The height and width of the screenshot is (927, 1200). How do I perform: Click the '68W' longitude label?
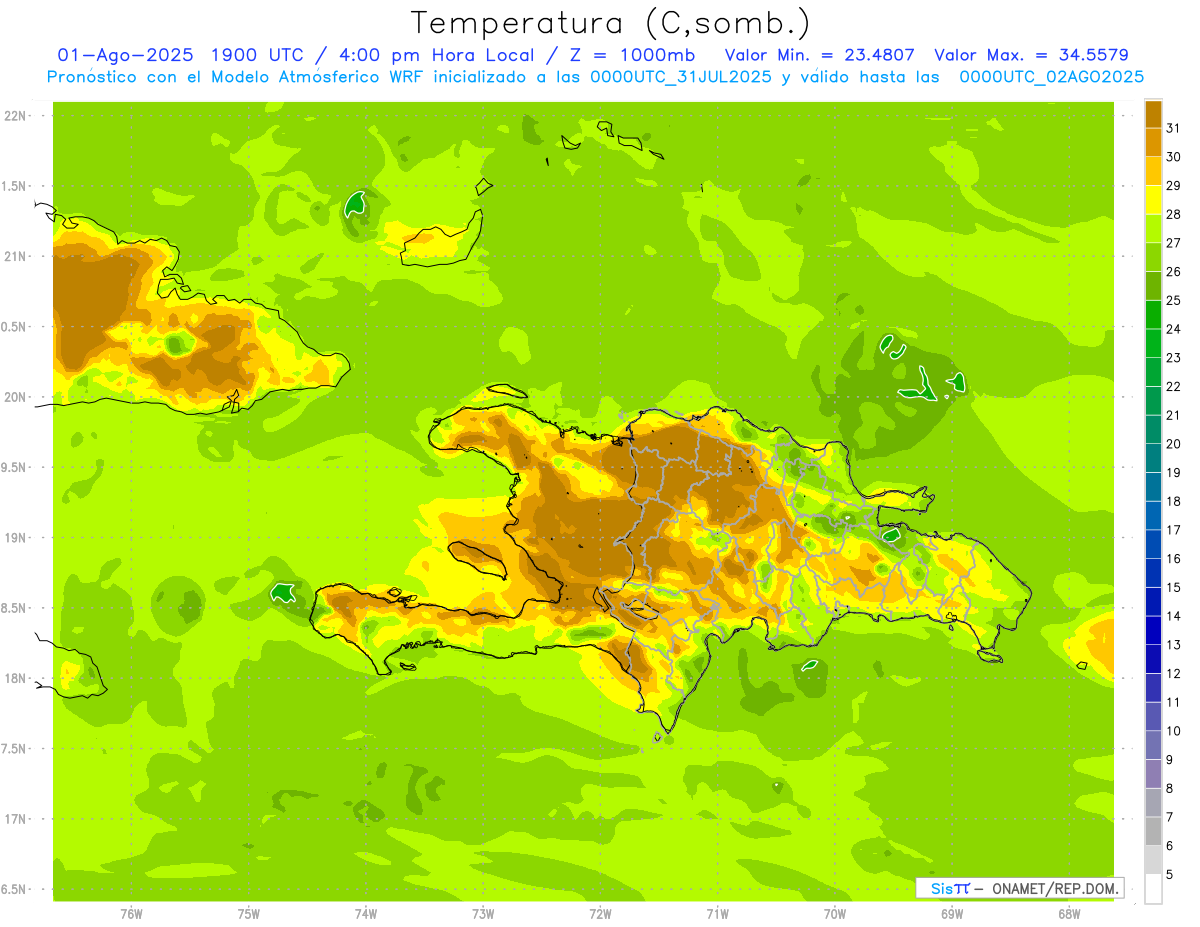coord(1069,913)
